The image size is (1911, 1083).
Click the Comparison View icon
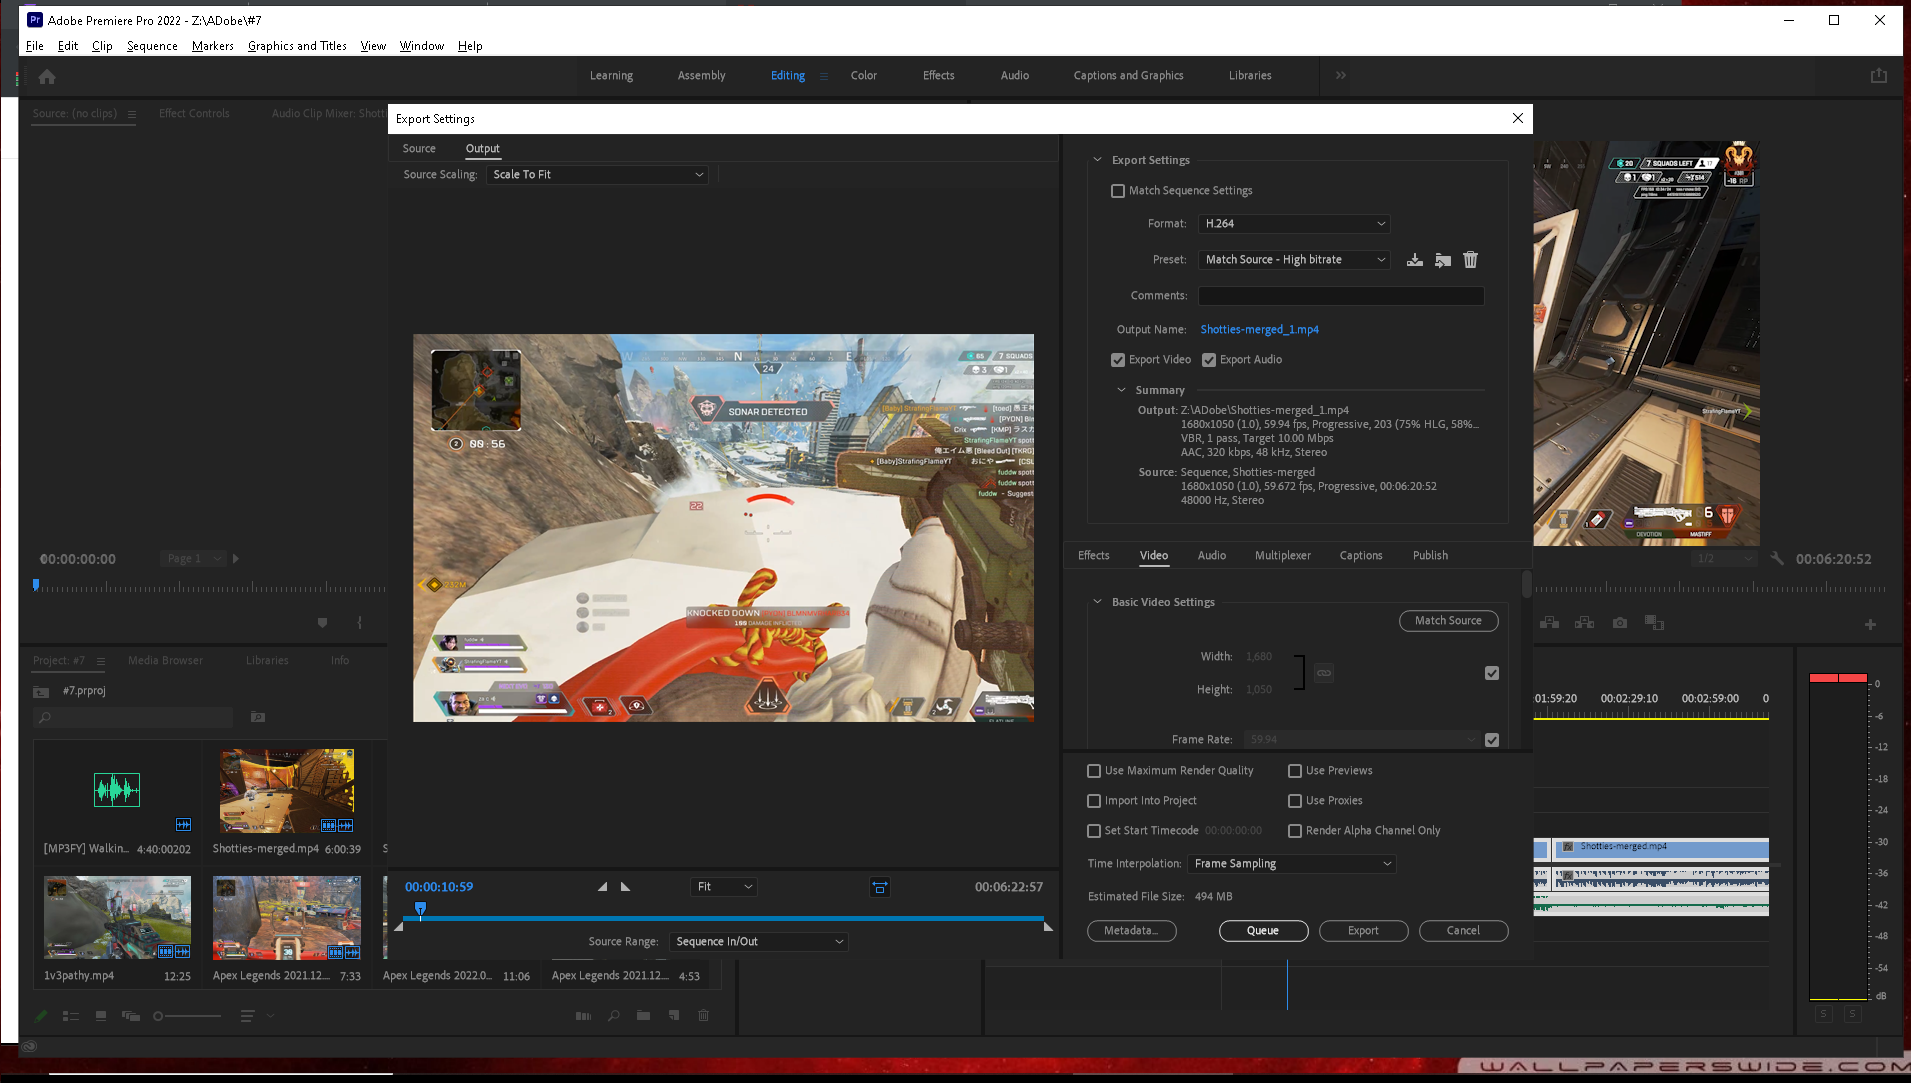[x=1655, y=623]
